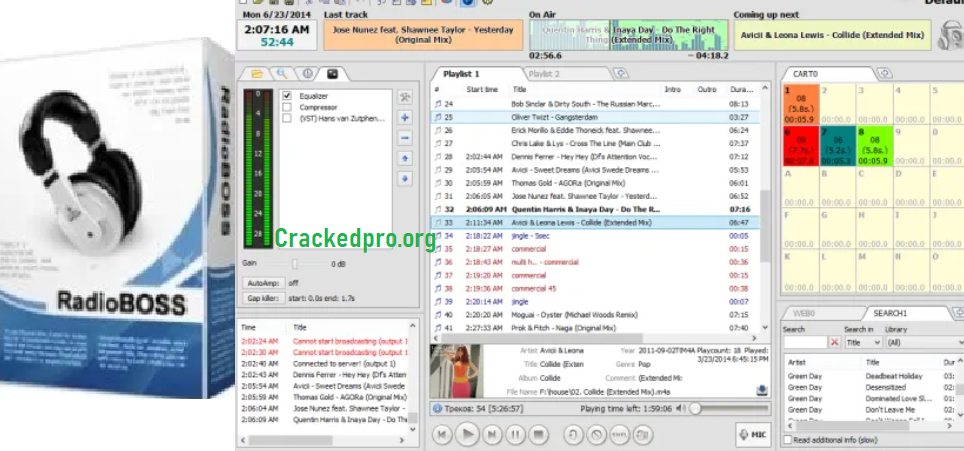
Task: Clear search with red X
Action: (834, 342)
